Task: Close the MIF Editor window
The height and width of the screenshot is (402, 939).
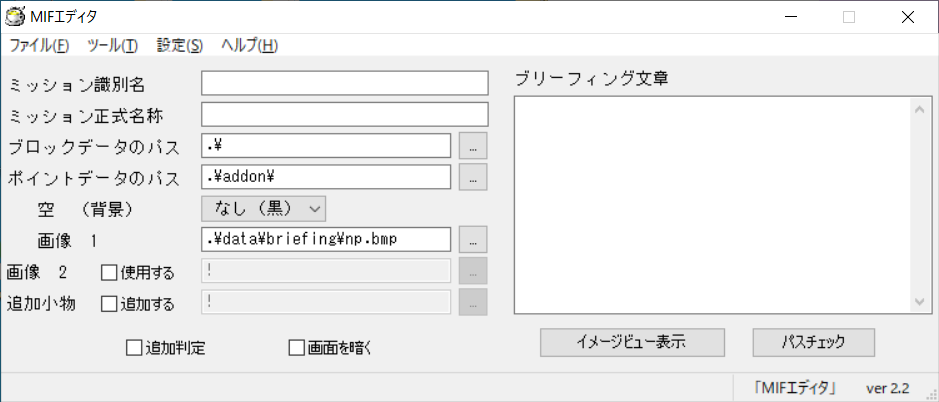Action: tap(907, 17)
